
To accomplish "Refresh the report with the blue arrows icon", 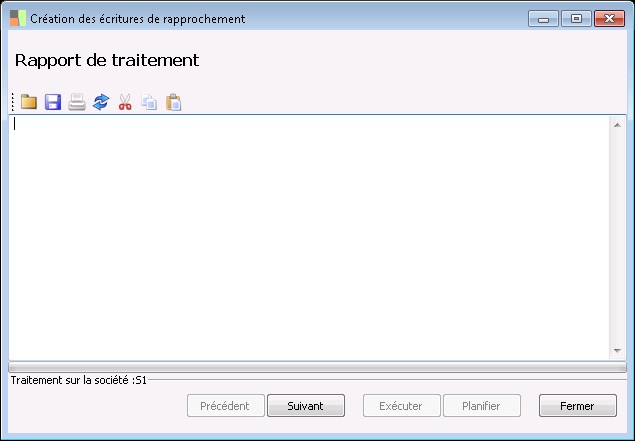I will point(101,102).
